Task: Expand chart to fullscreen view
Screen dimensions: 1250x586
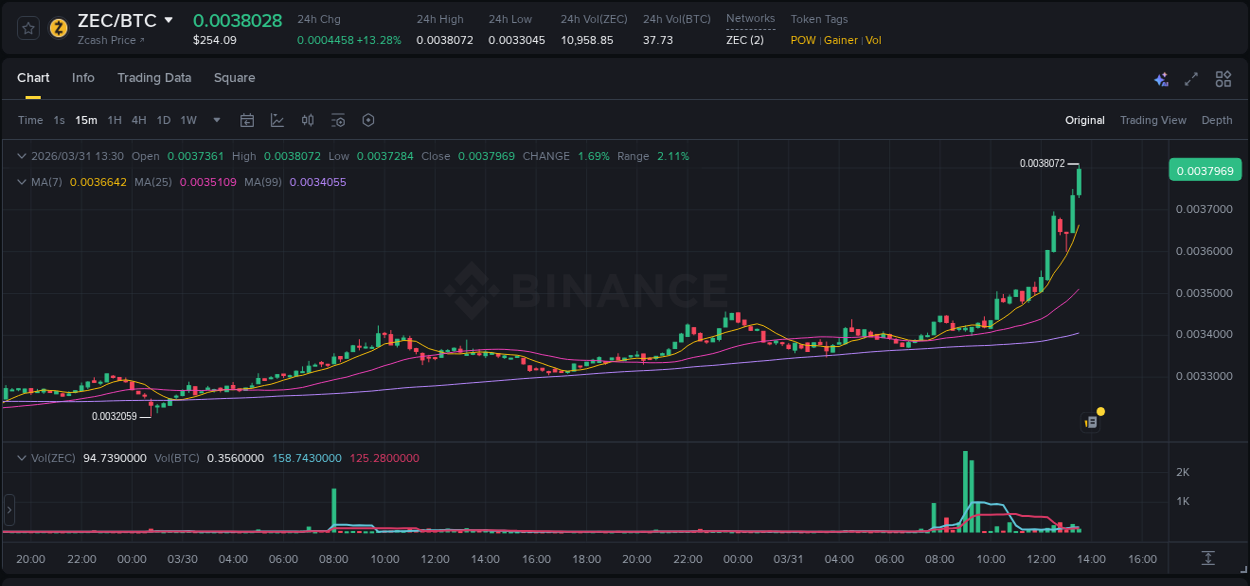Action: [x=1191, y=79]
